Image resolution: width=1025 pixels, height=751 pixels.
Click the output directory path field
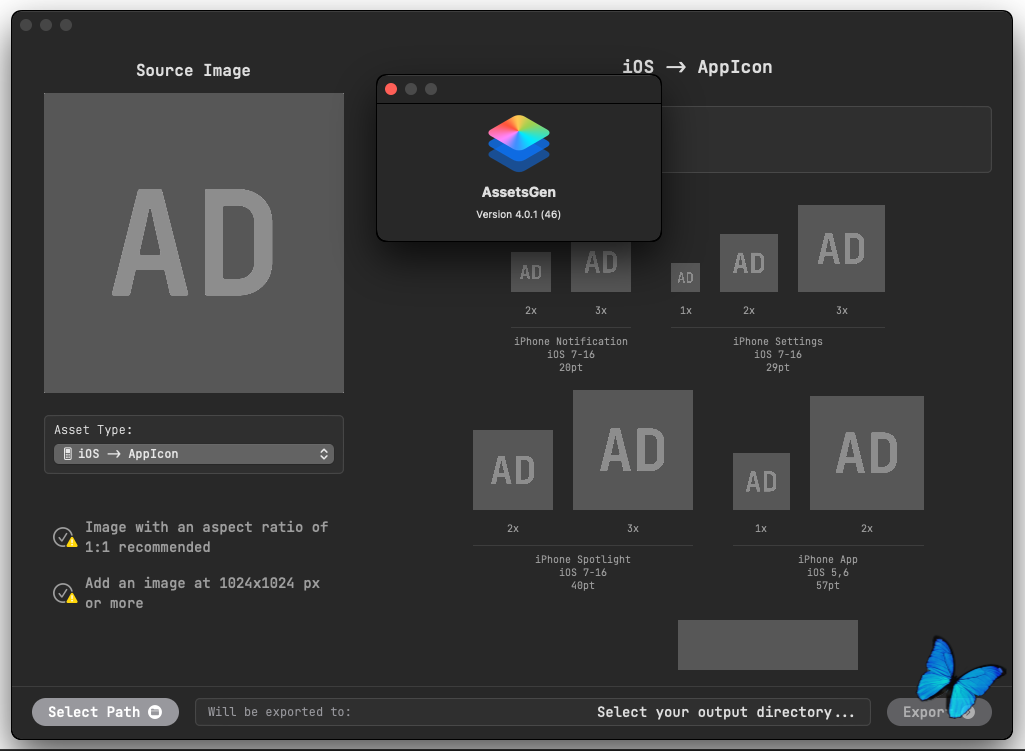532,712
